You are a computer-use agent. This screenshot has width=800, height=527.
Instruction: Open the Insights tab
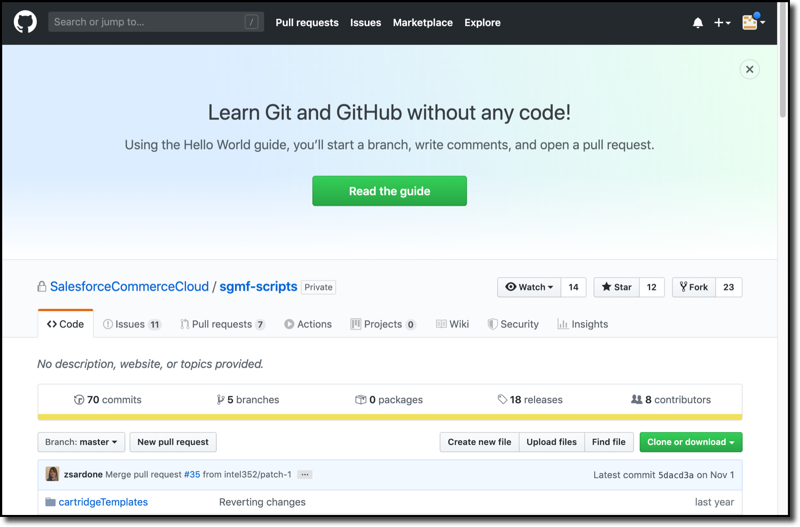[x=583, y=324]
